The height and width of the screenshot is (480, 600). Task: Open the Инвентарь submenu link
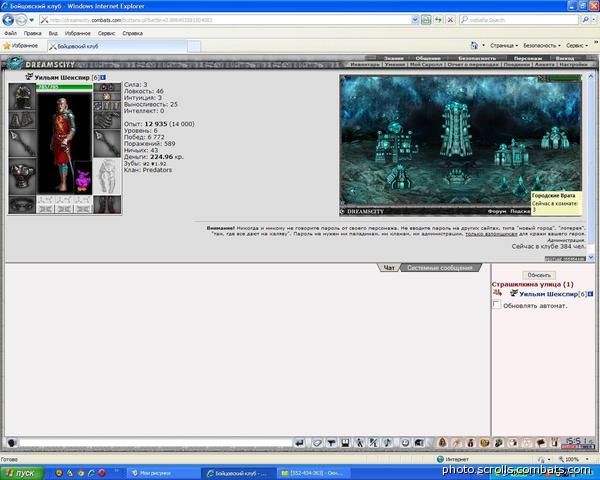pos(365,65)
